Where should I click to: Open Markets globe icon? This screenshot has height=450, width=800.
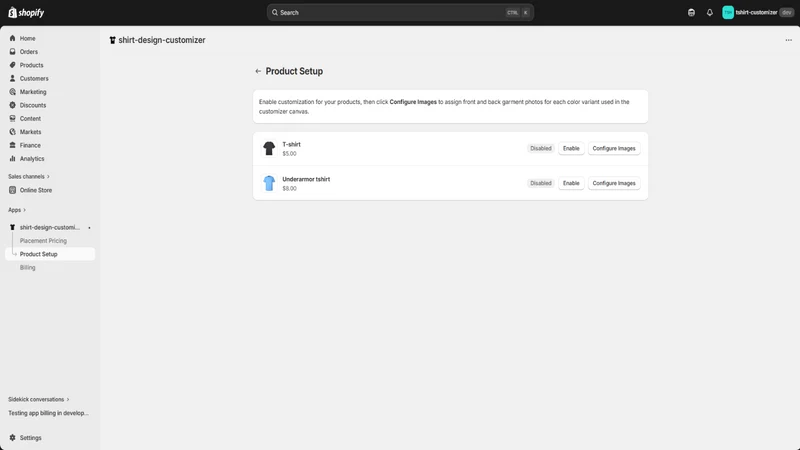pyautogui.click(x=12, y=132)
